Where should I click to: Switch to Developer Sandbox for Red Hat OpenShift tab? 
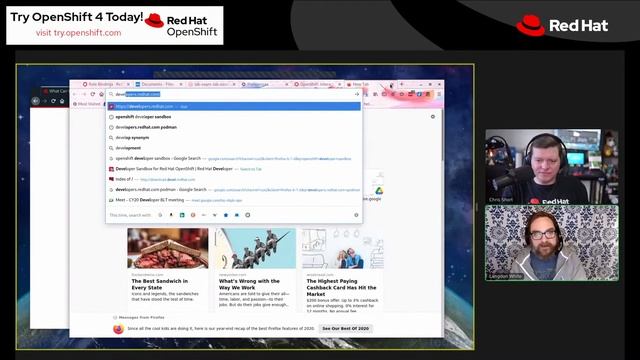[x=234, y=169]
